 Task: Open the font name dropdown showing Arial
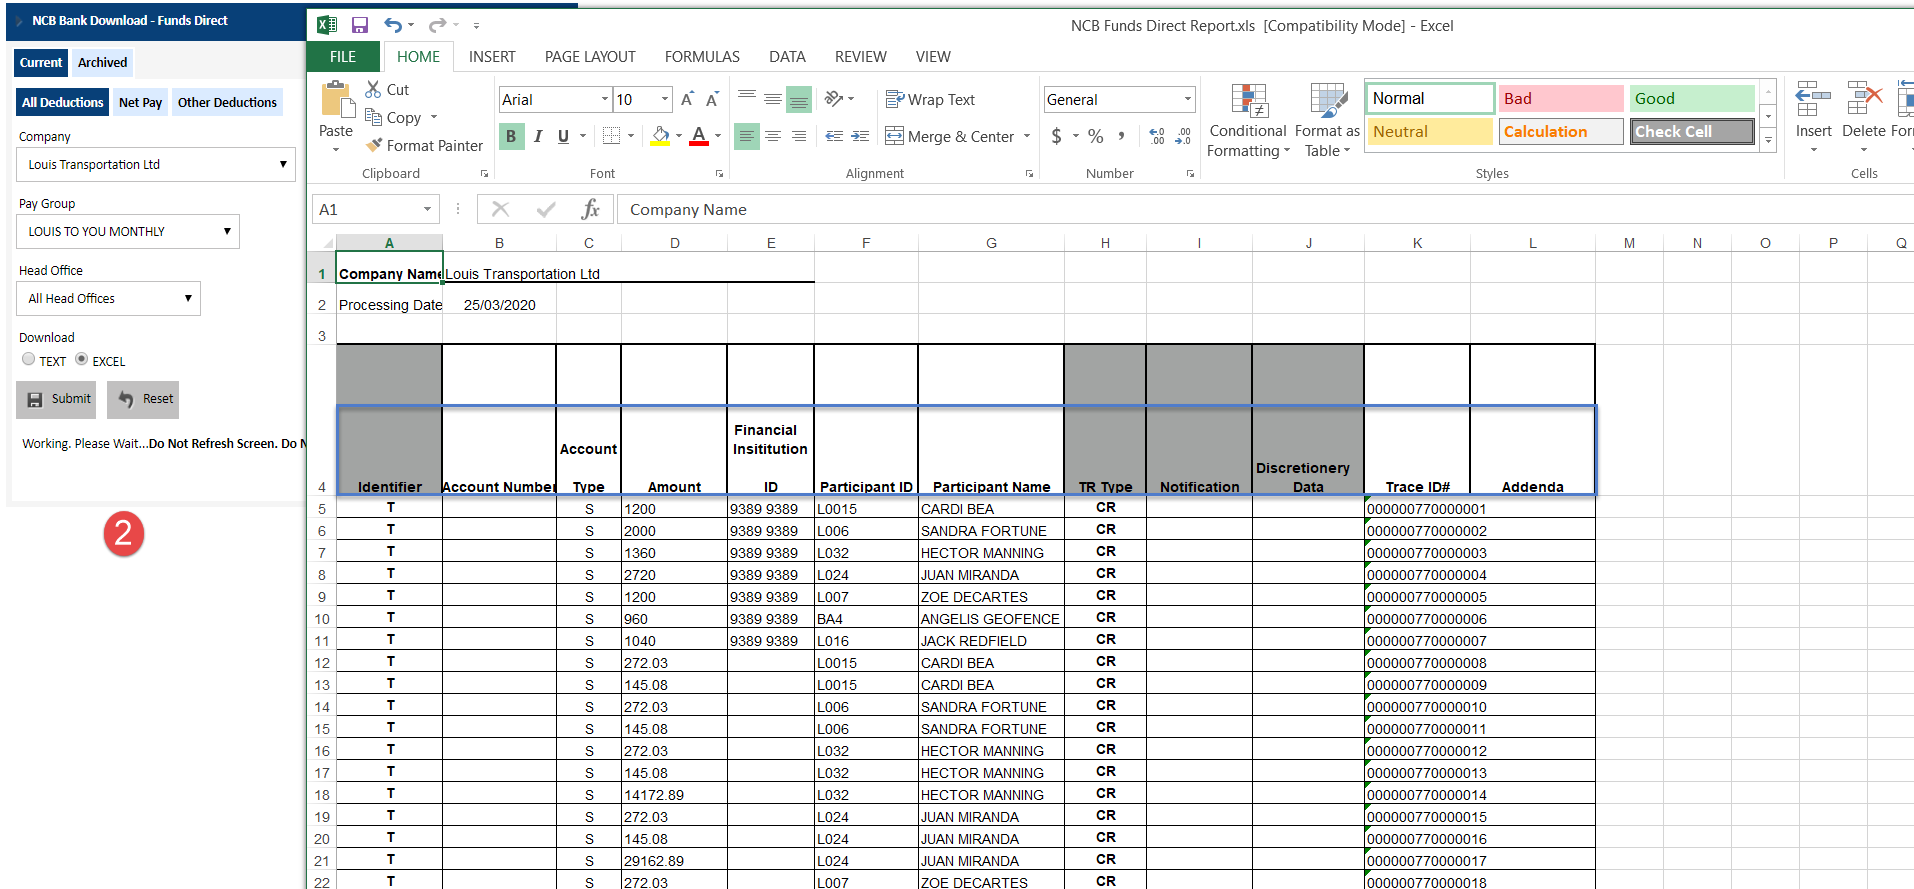(x=604, y=99)
